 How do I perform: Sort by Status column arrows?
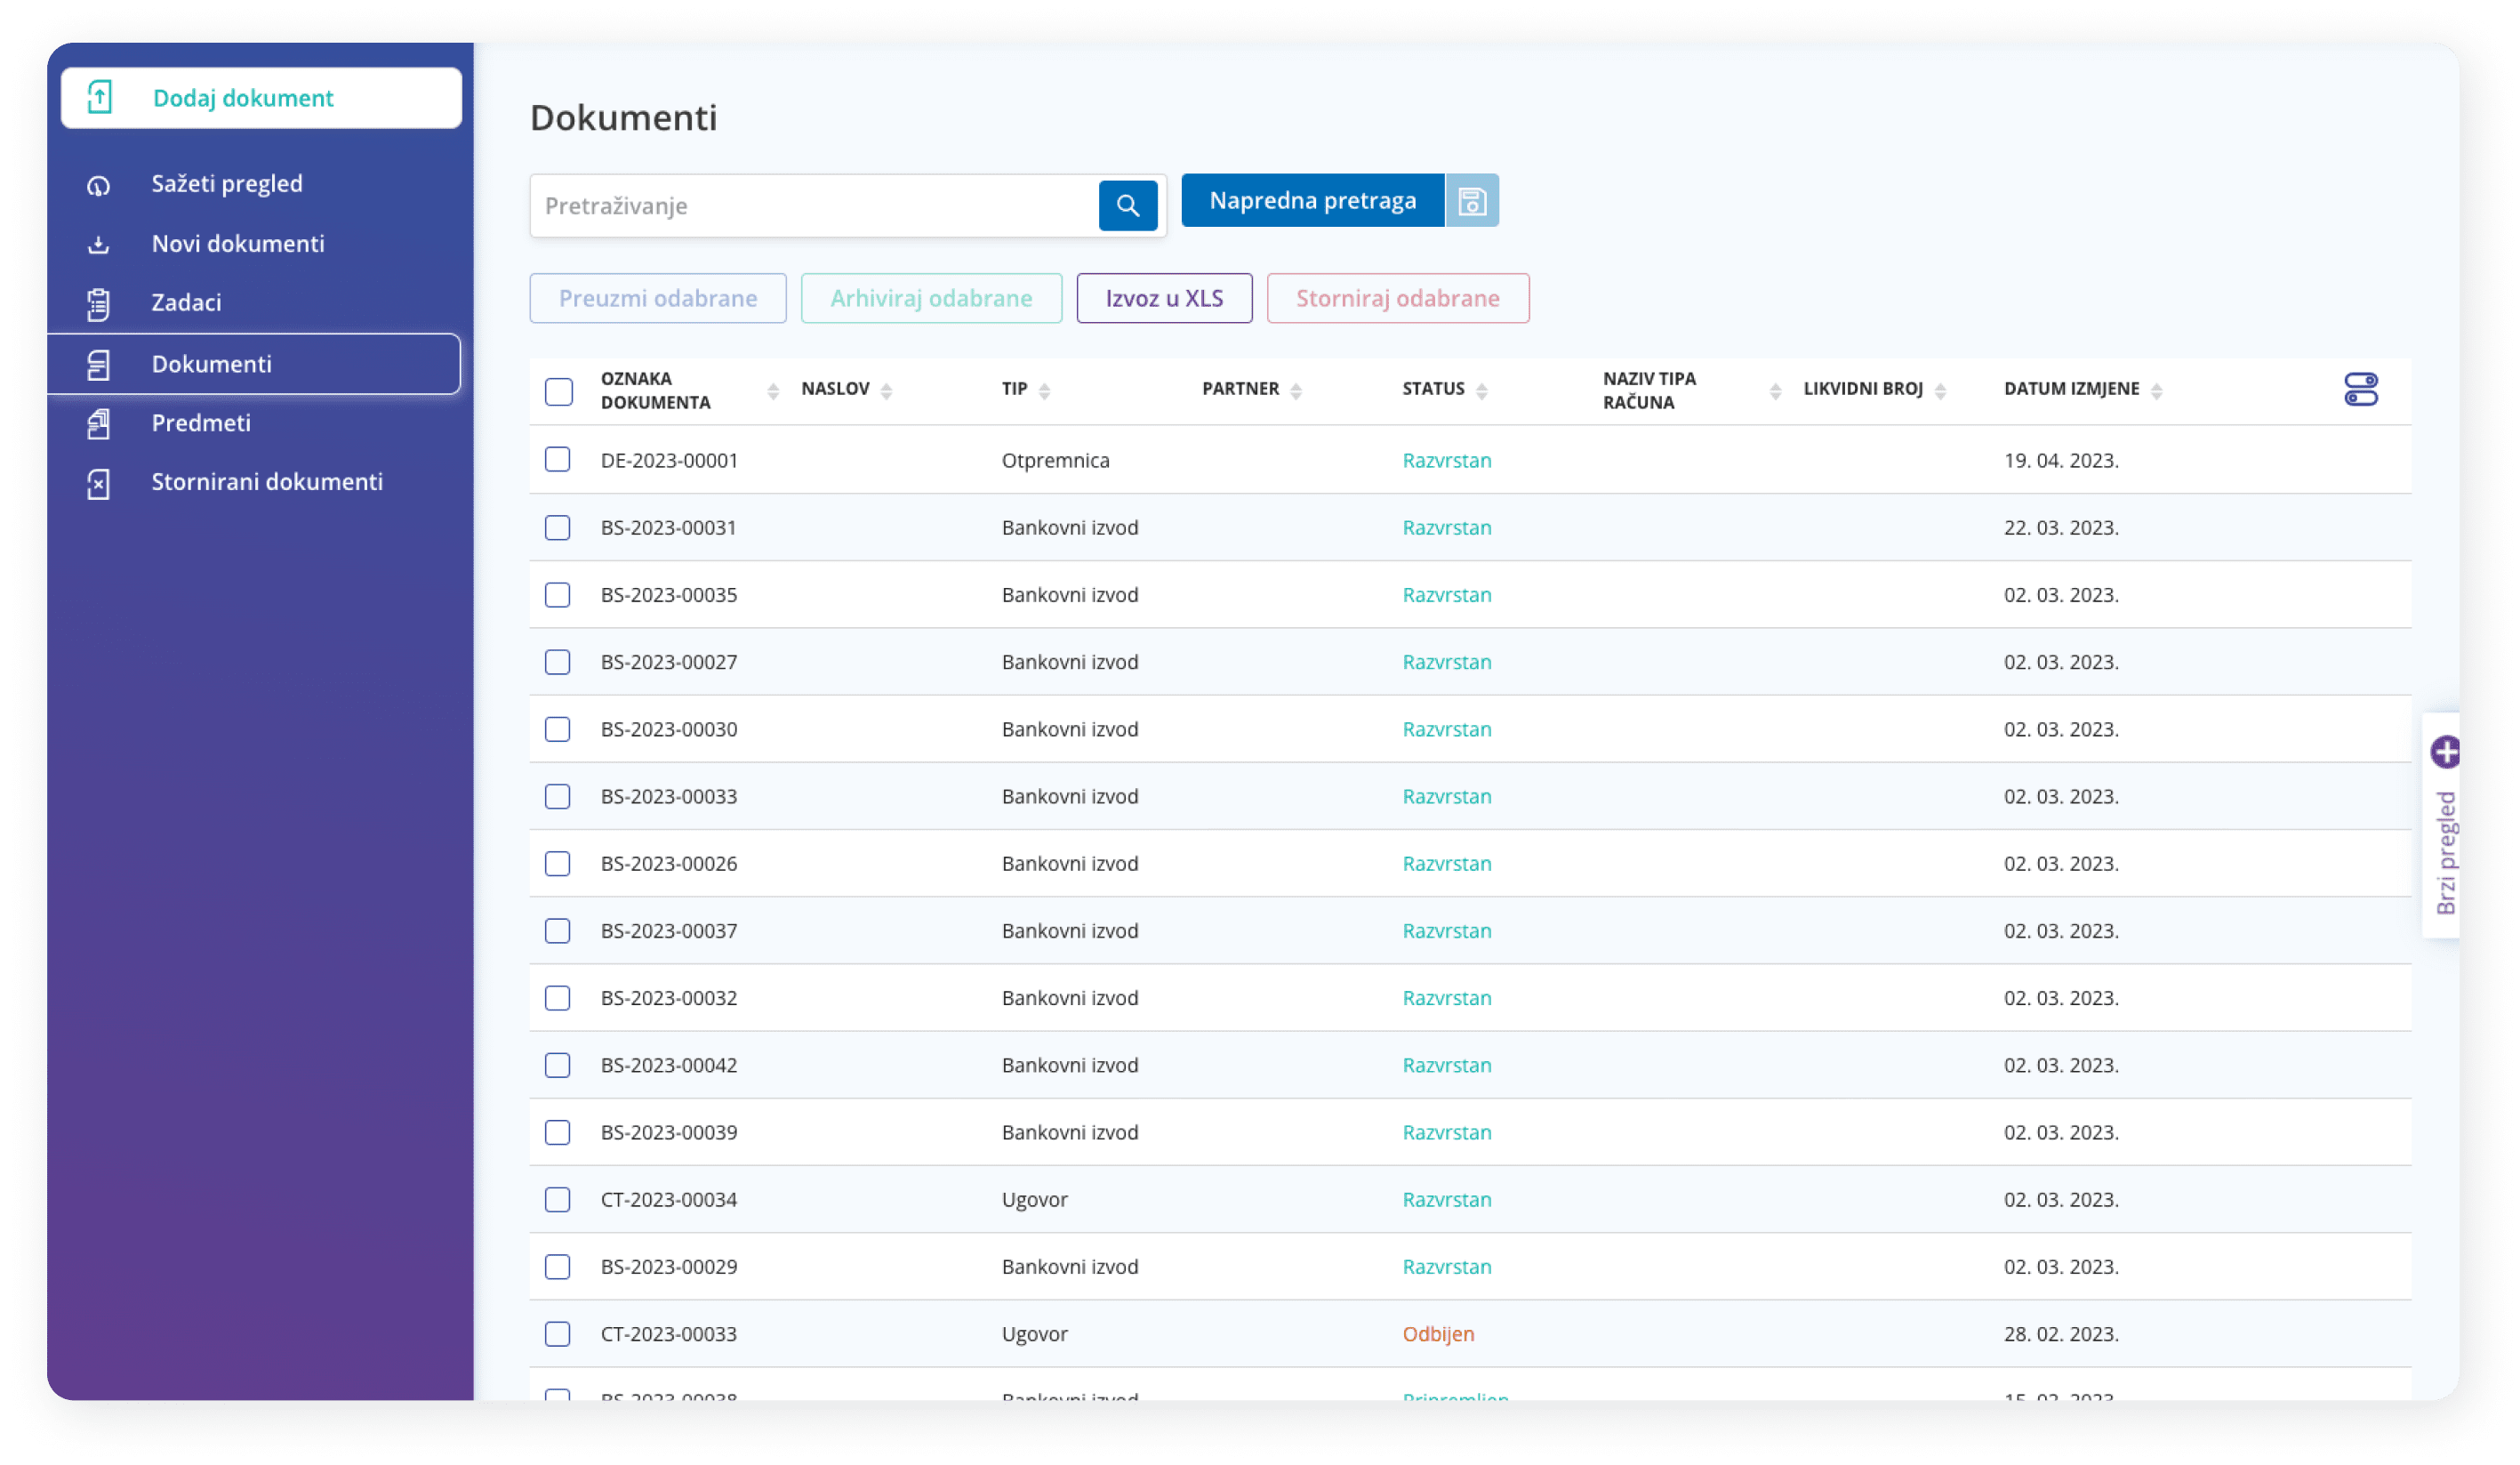1481,391
